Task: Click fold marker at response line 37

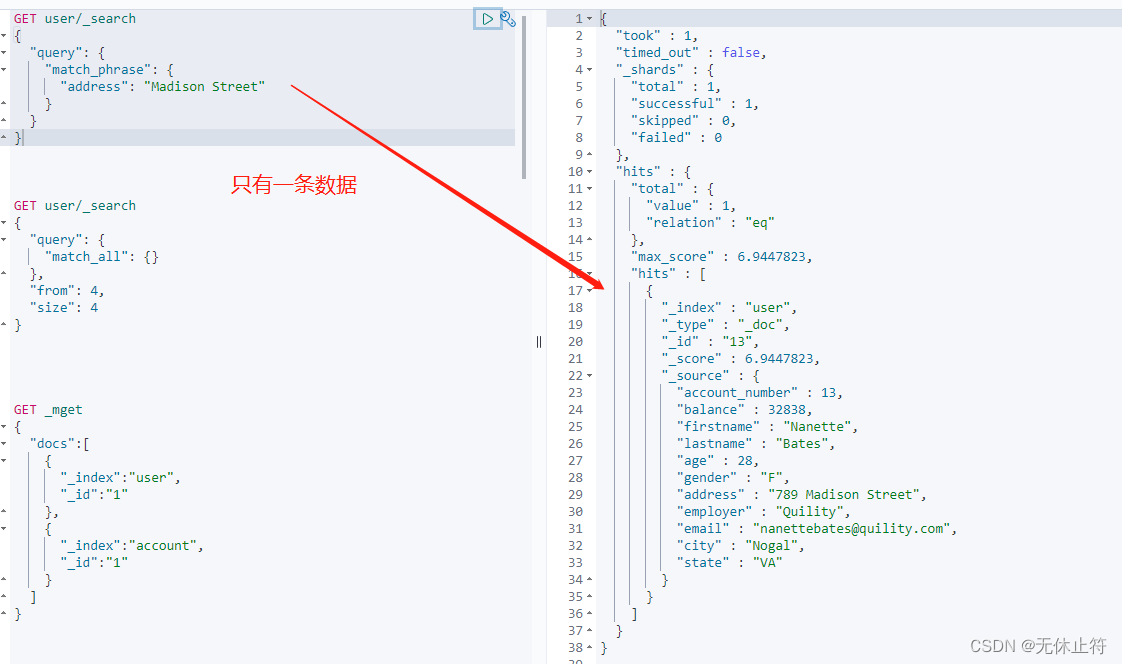Action: [x=590, y=631]
